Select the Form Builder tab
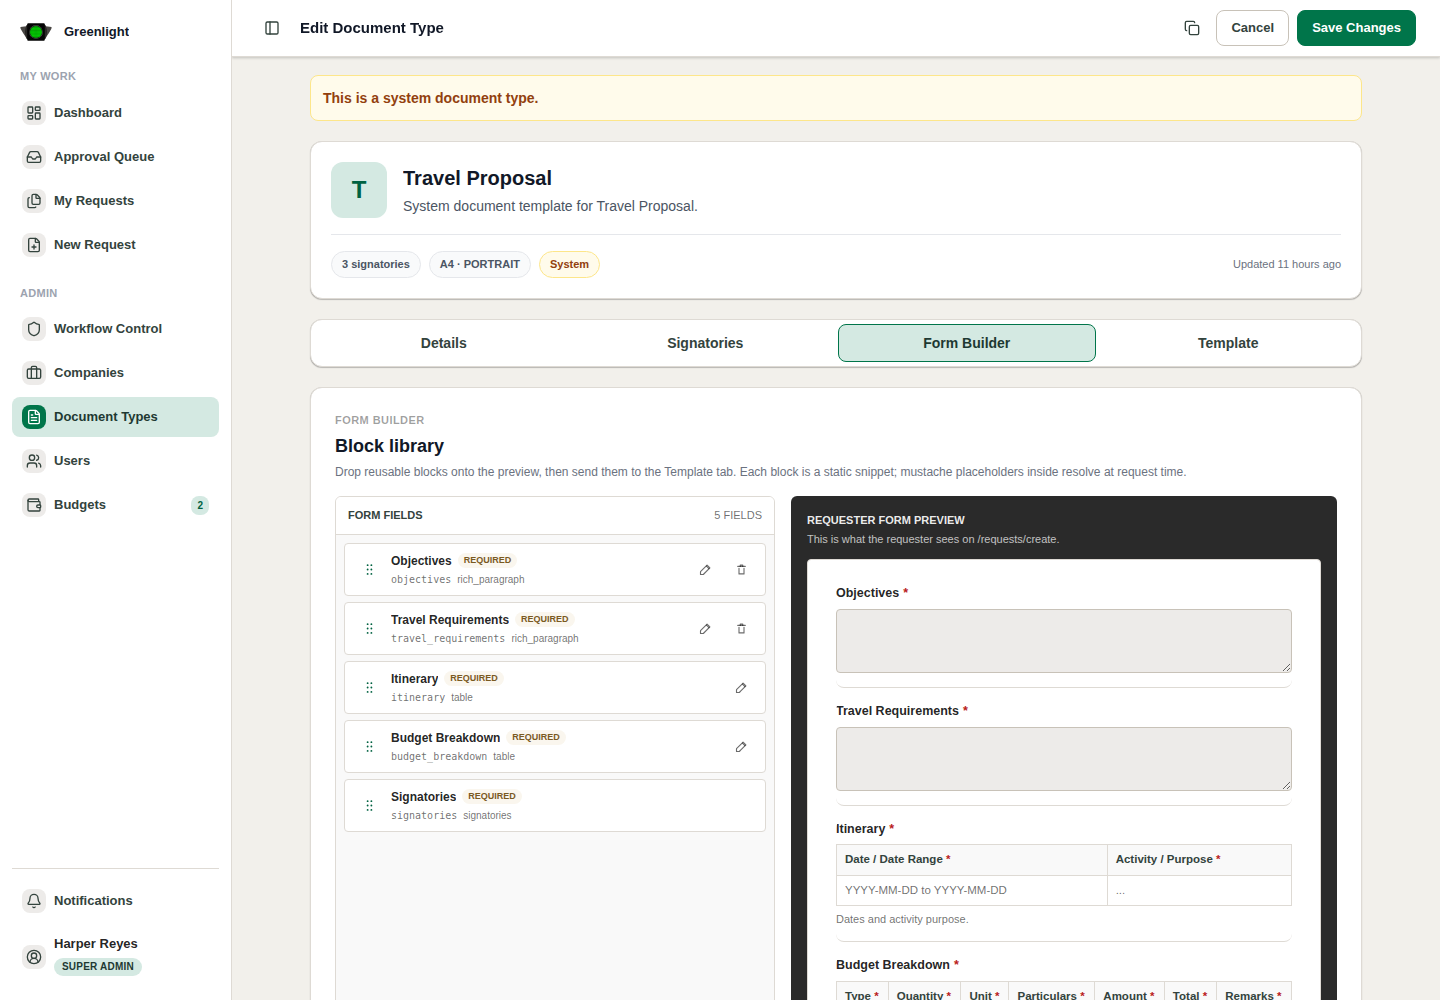 tap(967, 343)
